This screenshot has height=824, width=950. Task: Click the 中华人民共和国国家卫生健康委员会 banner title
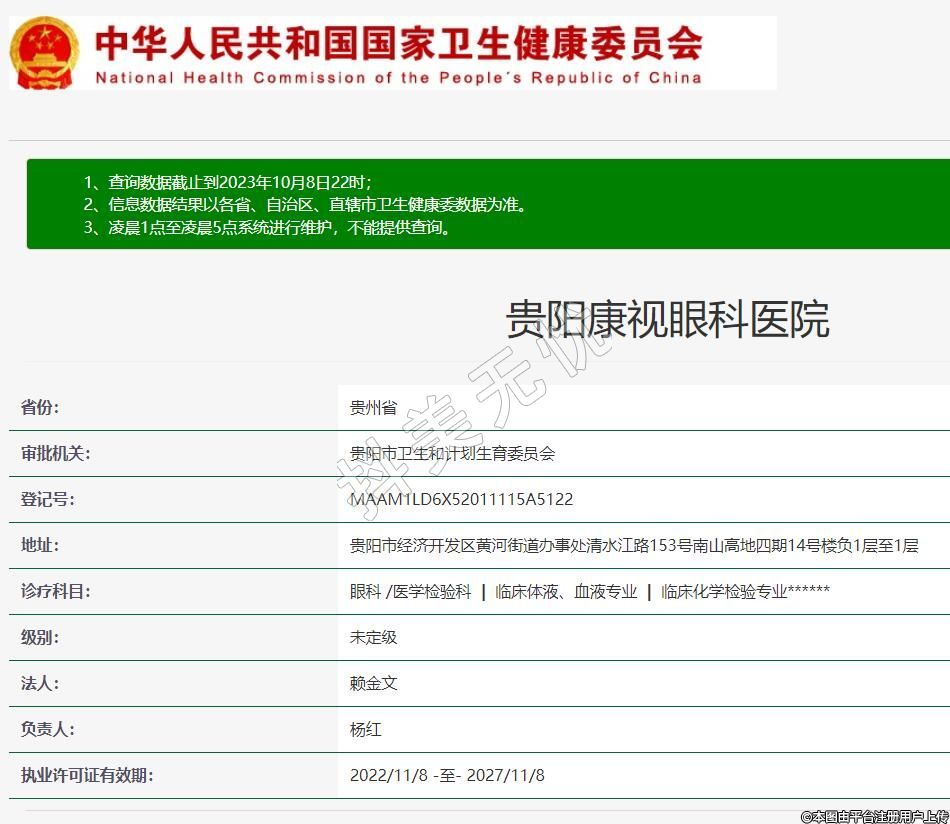coord(398,42)
